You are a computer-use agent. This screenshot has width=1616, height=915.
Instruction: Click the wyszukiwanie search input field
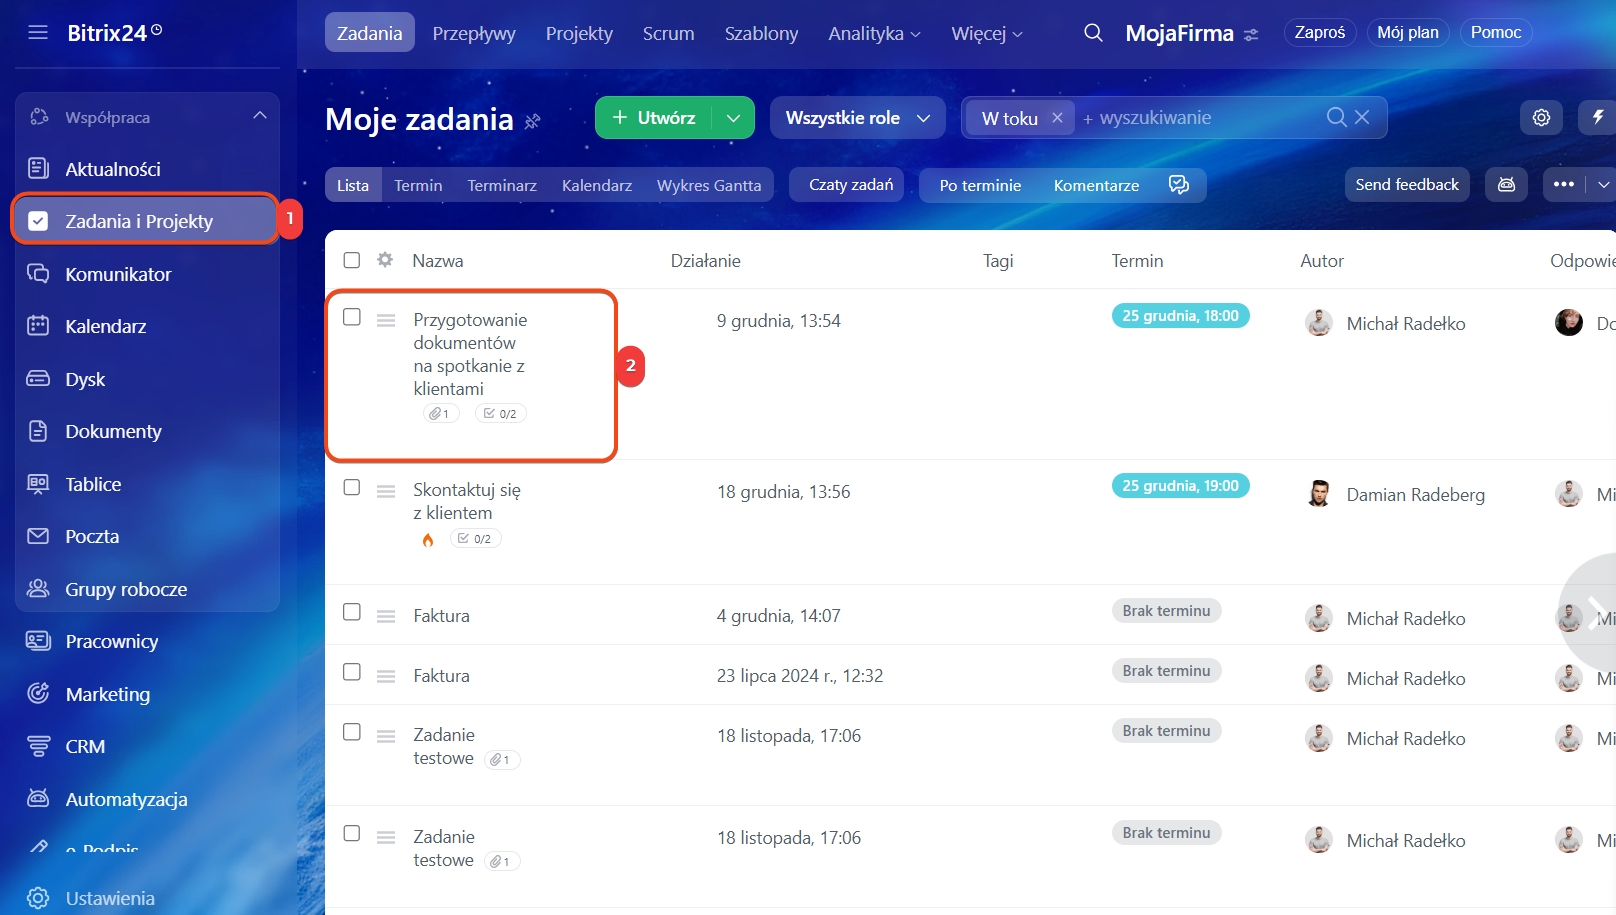[x=1200, y=118]
